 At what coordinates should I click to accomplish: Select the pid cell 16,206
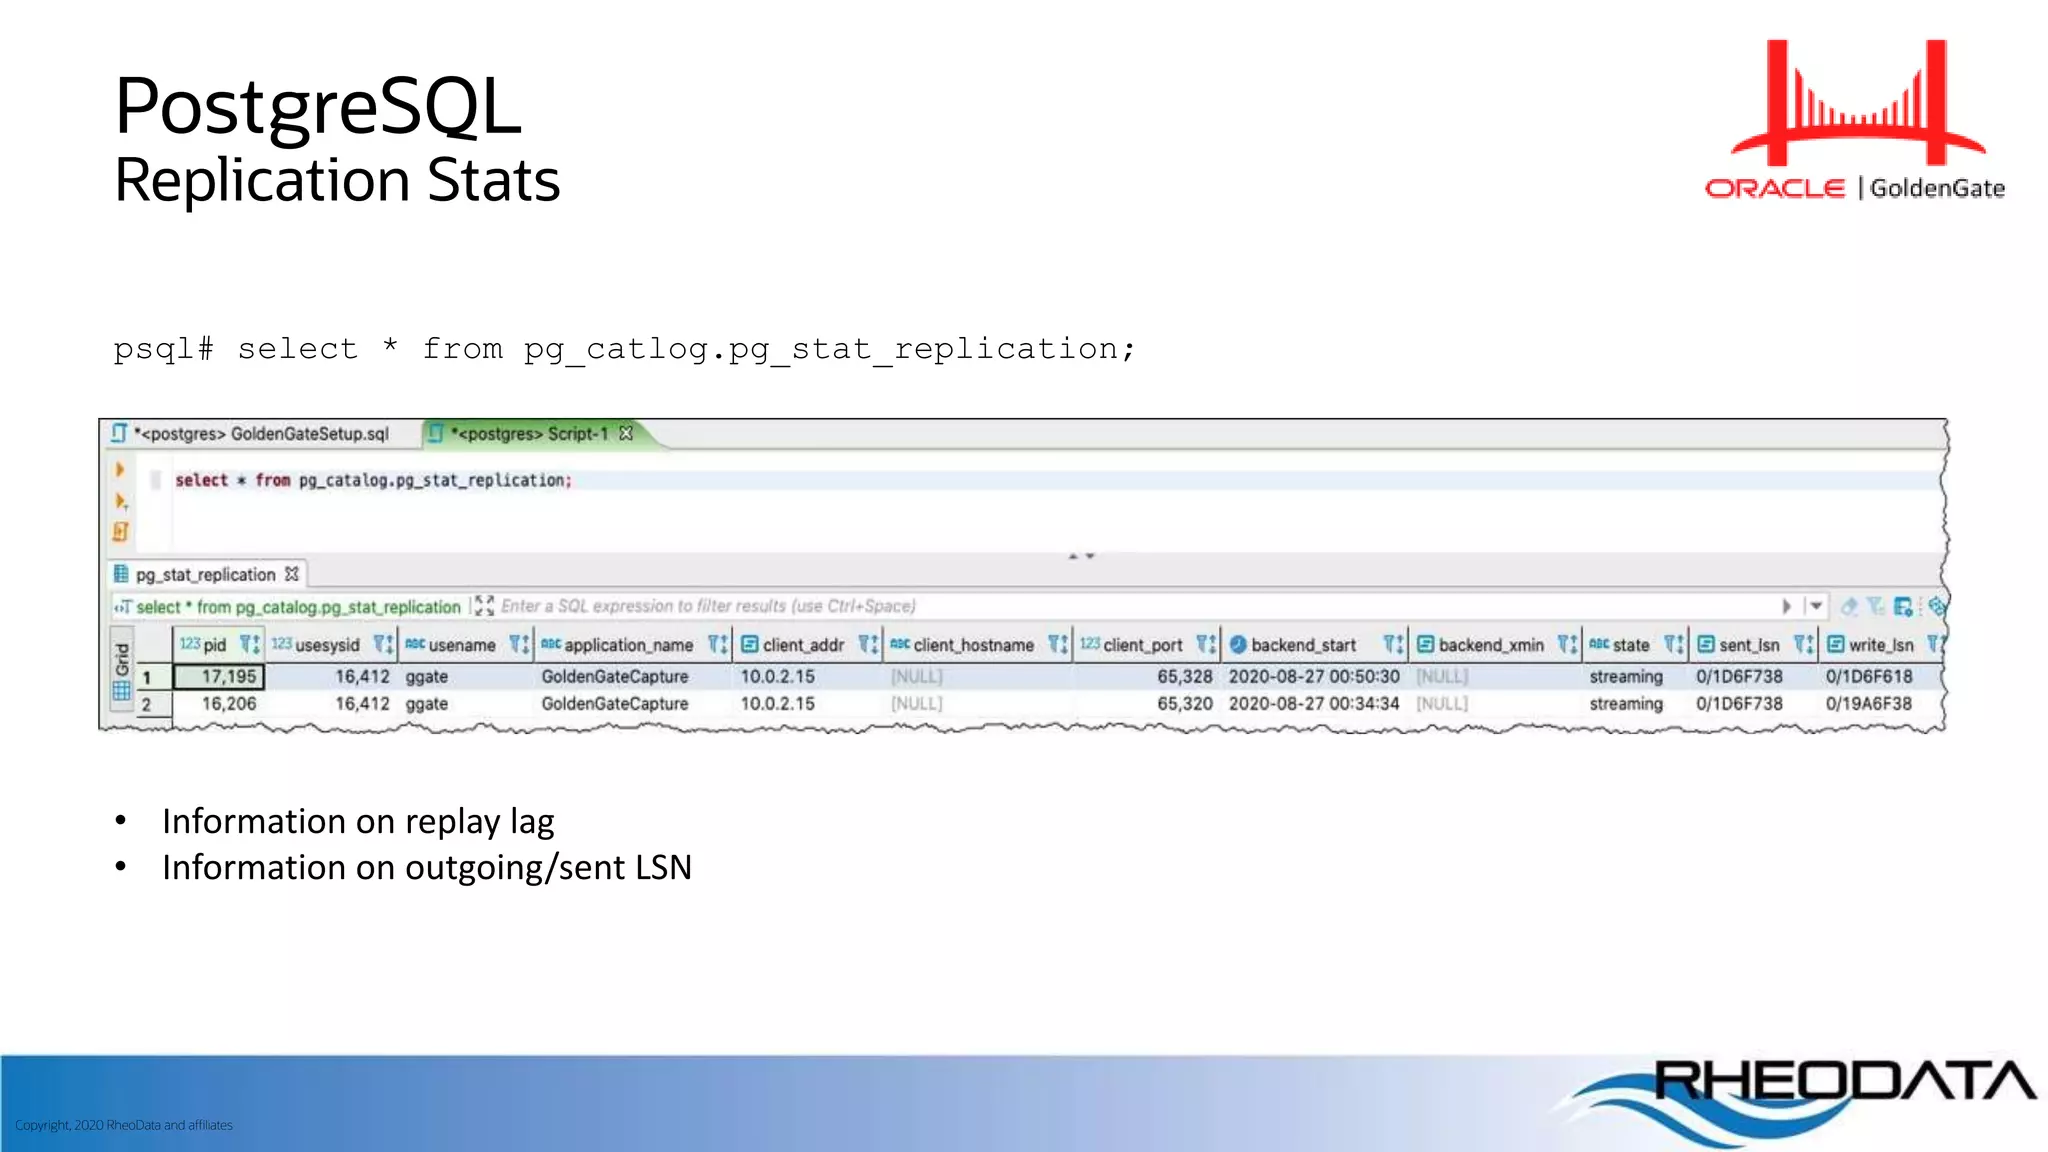tap(229, 704)
